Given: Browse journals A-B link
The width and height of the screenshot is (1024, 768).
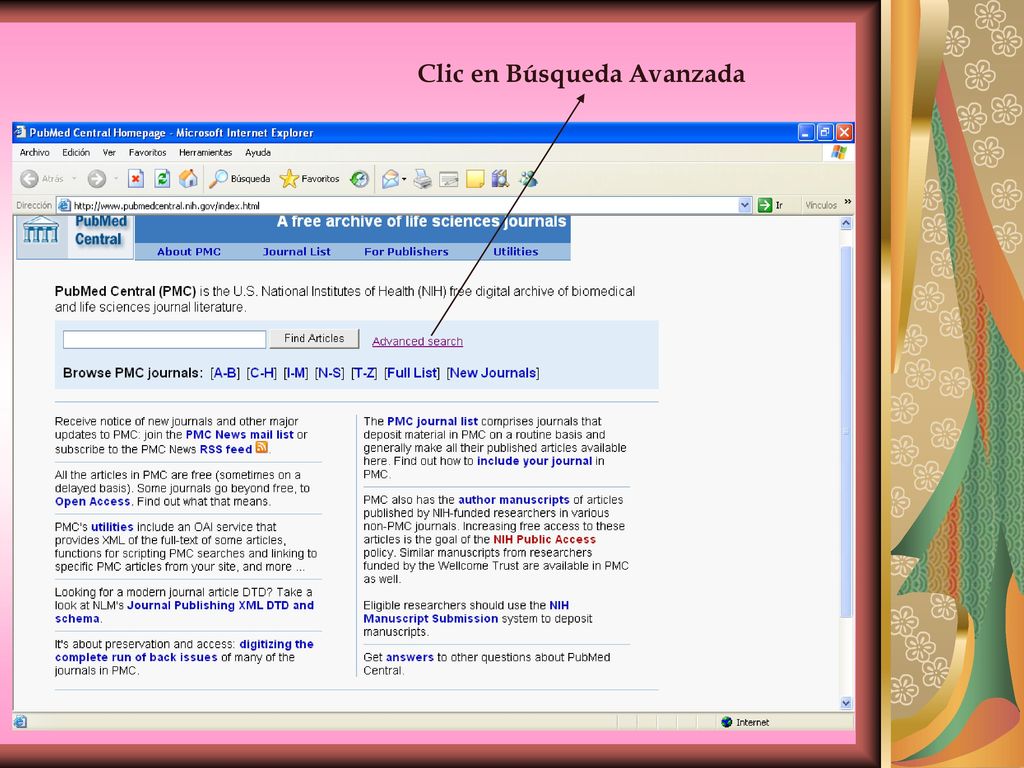Looking at the screenshot, I should tap(225, 373).
